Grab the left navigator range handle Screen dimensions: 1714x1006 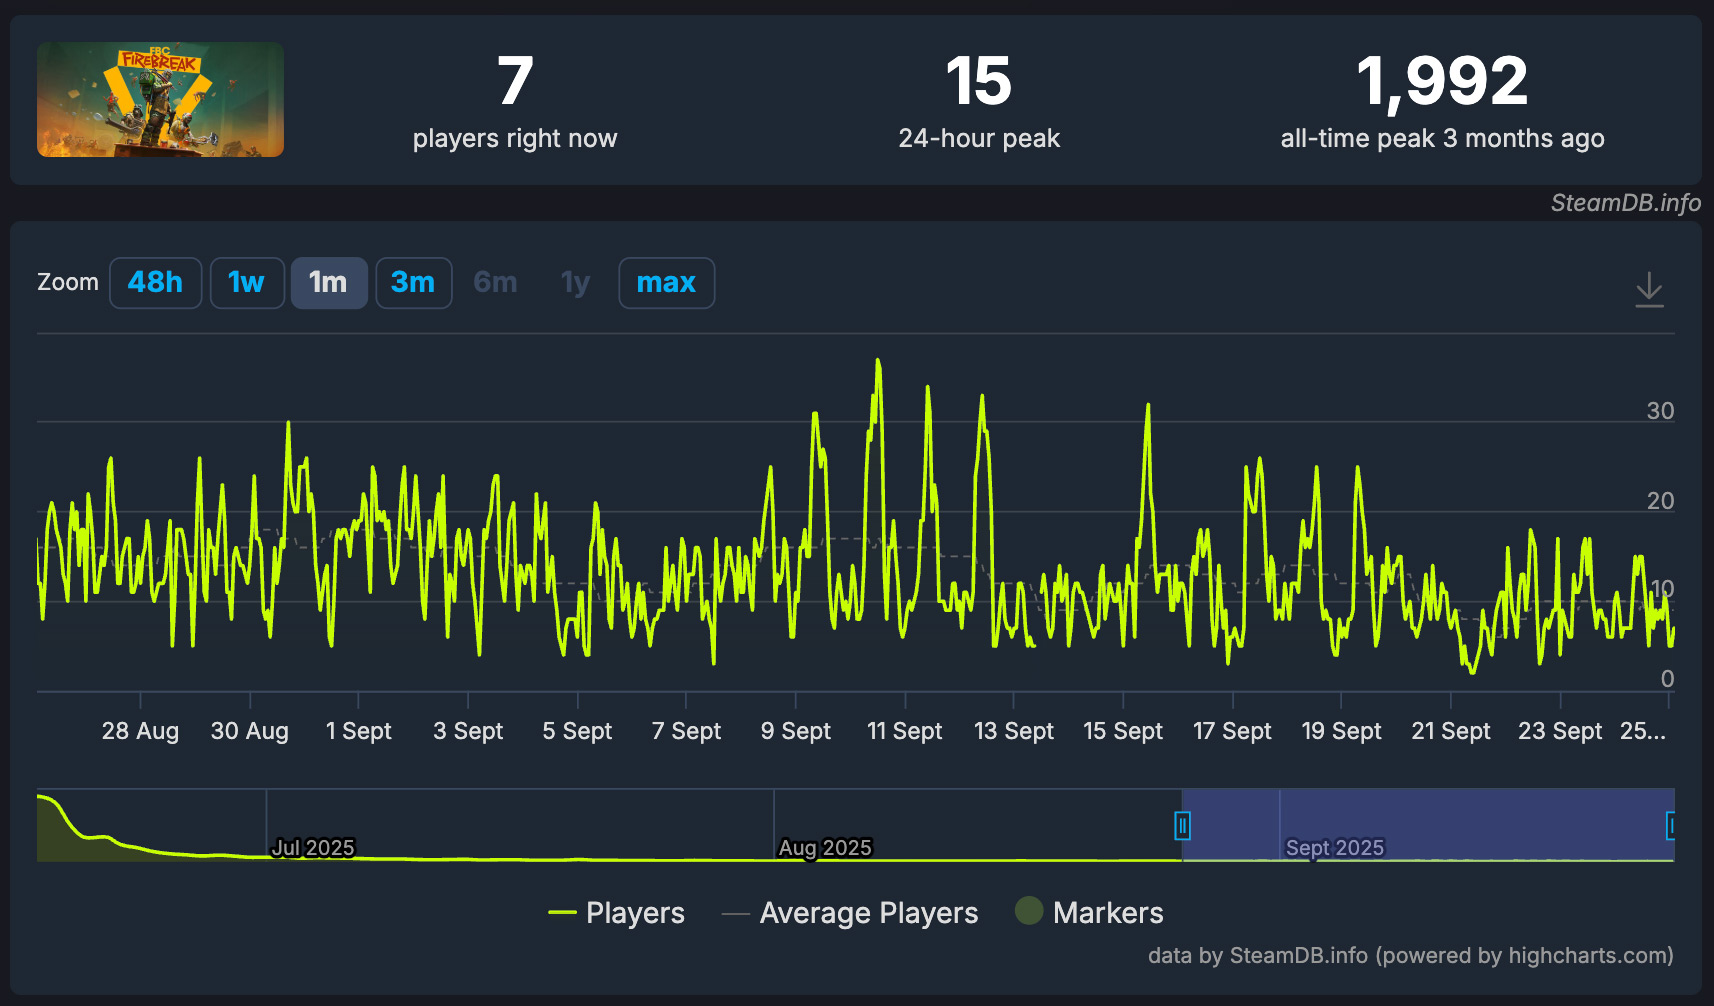click(1182, 826)
